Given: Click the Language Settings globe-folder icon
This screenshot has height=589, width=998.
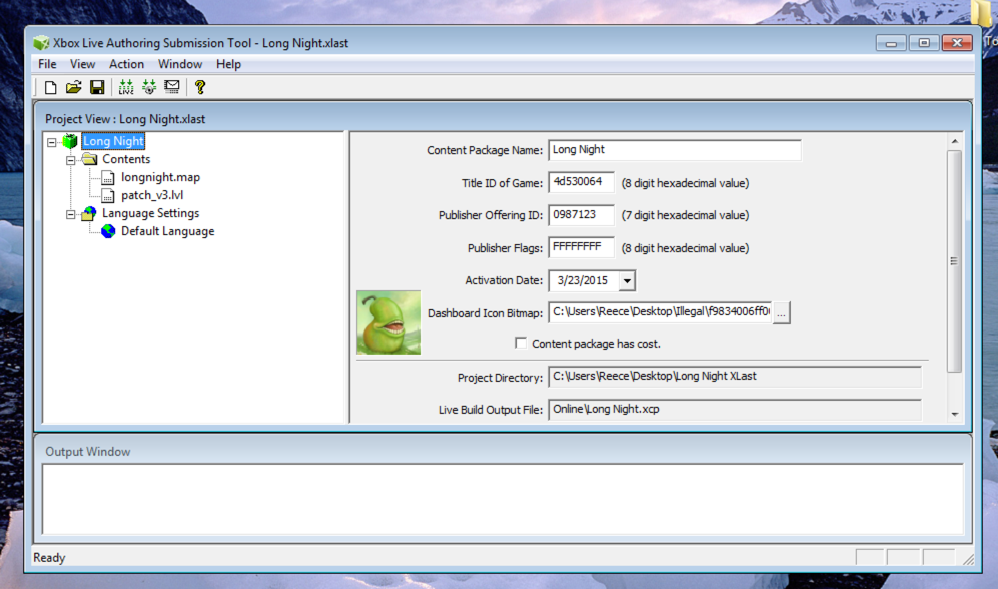Looking at the screenshot, I should (89, 213).
